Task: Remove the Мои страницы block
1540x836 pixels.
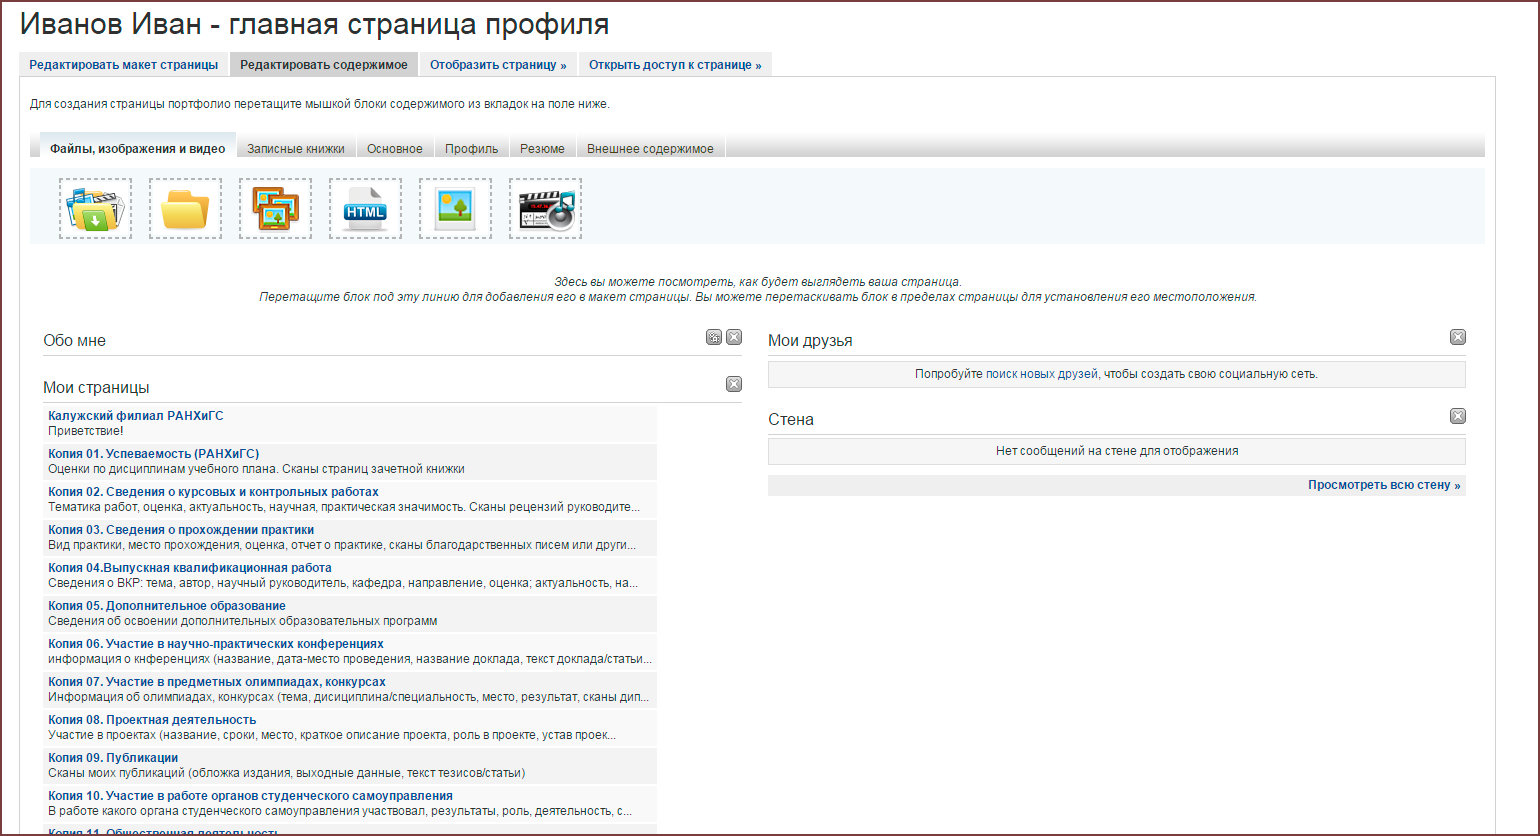Action: pos(734,385)
